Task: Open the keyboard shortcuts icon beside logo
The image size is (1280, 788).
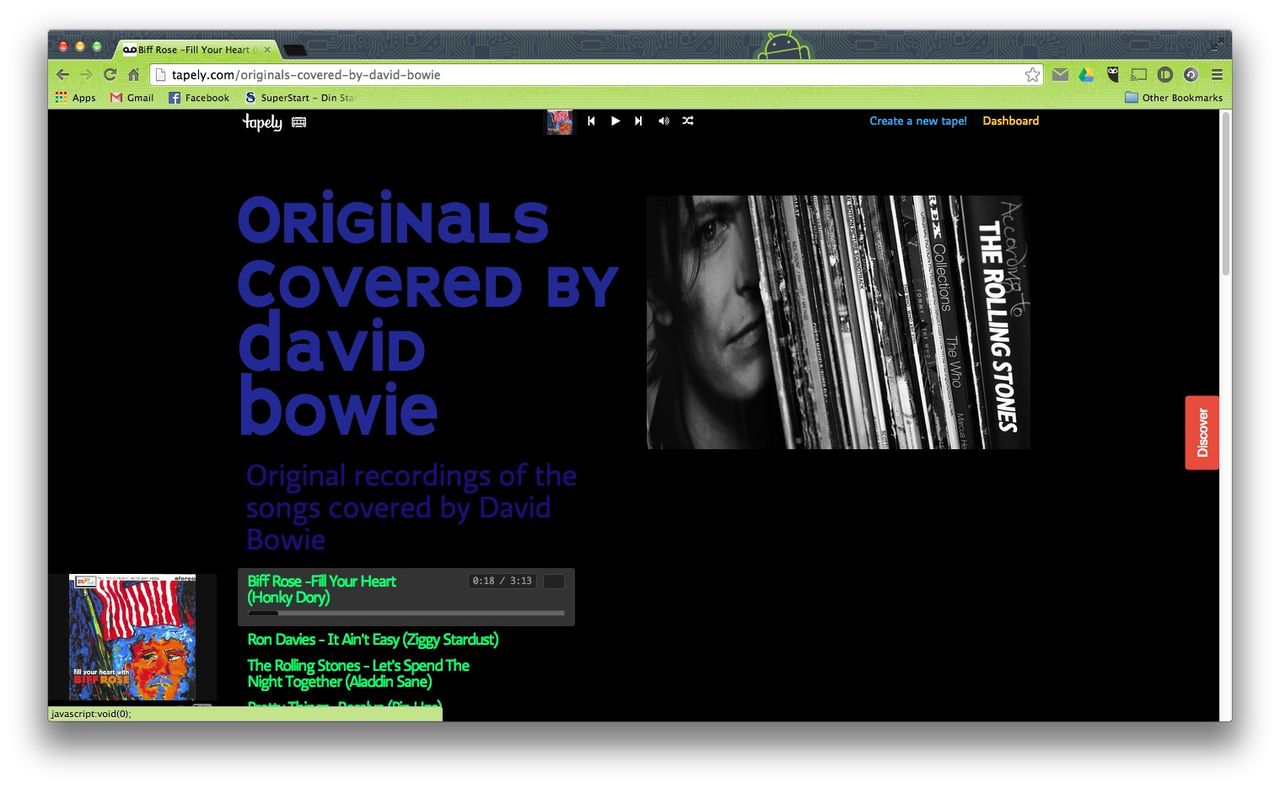Action: click(299, 122)
